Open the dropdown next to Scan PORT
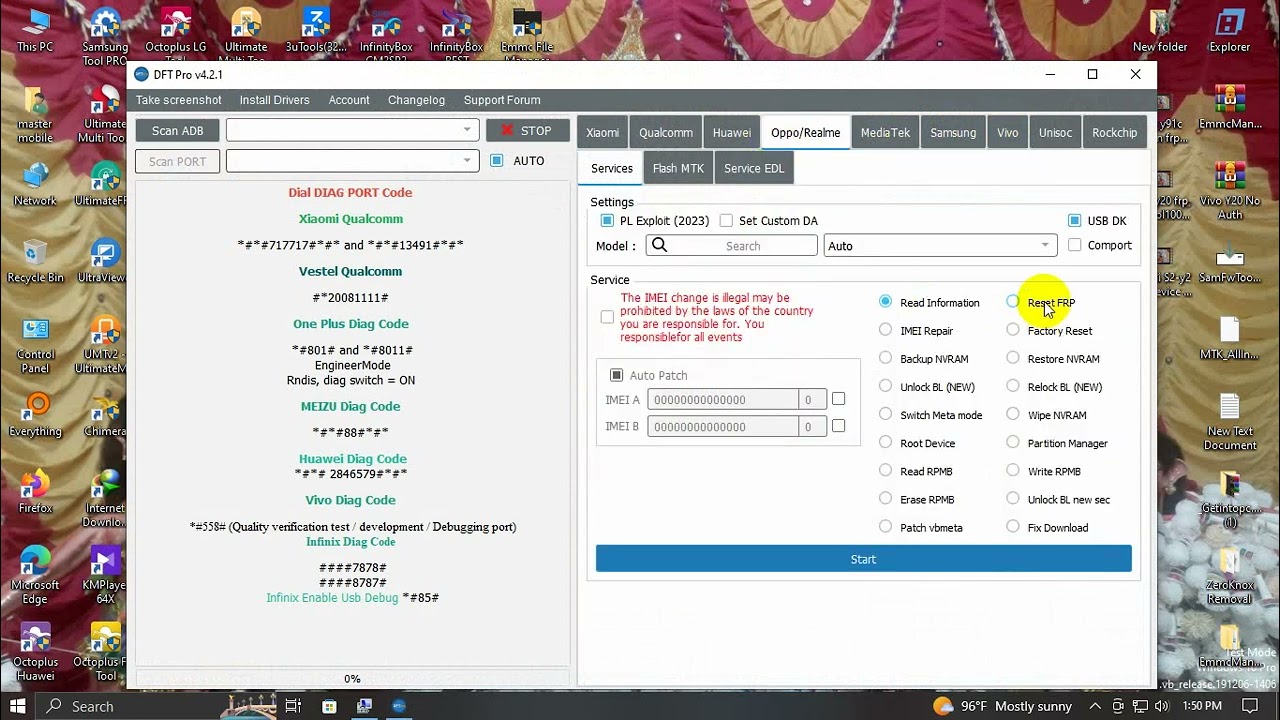1280x720 pixels. tap(466, 161)
